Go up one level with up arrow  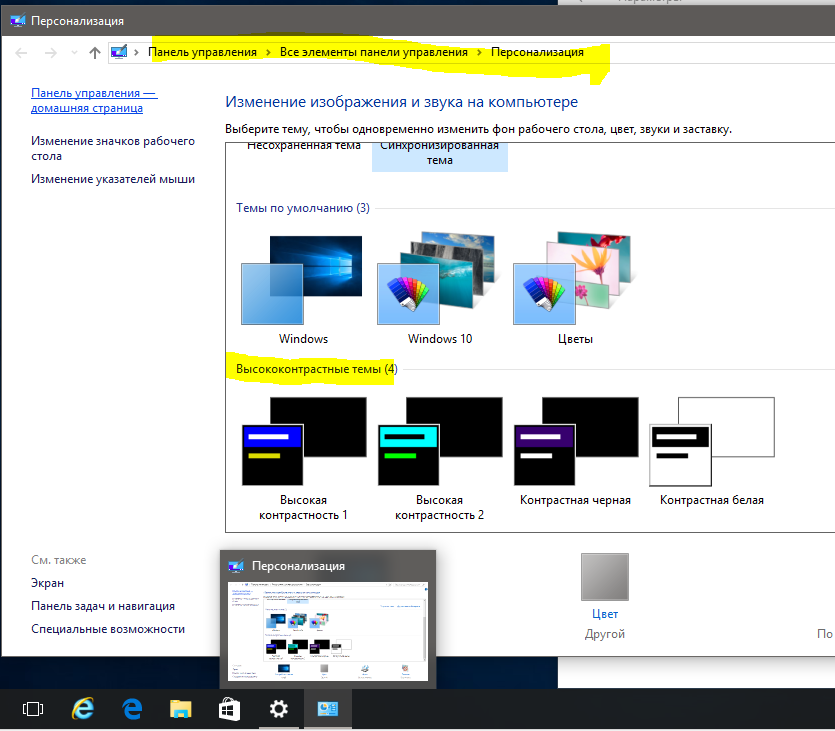click(95, 53)
